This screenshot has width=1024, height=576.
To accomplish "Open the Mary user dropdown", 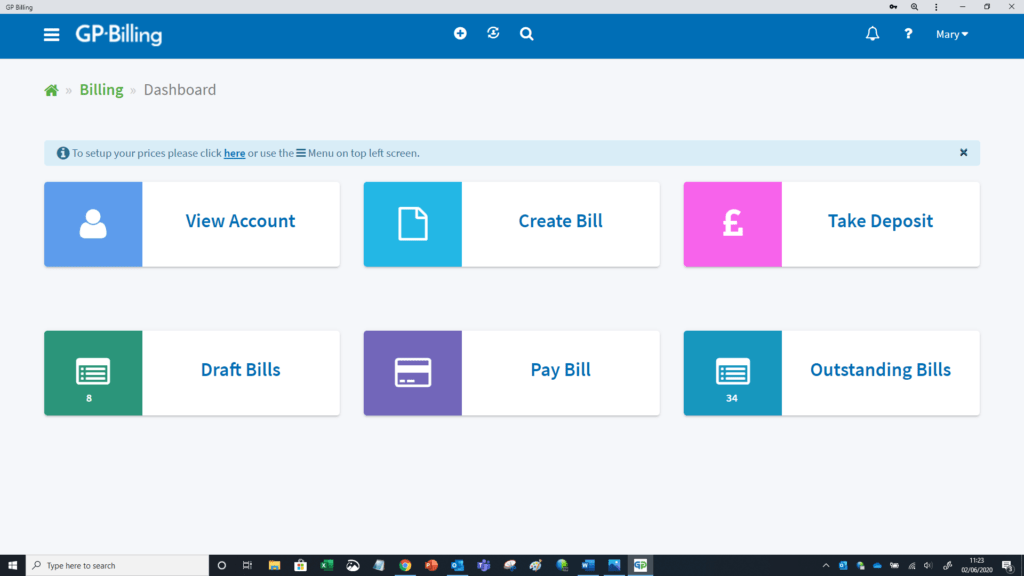I will click(951, 33).
